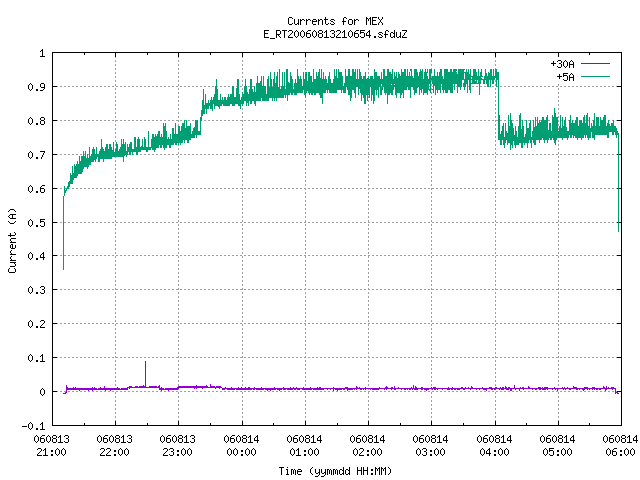This screenshot has width=640, height=480.
Task: Click the green +5A legend line sample
Action: coord(595,76)
